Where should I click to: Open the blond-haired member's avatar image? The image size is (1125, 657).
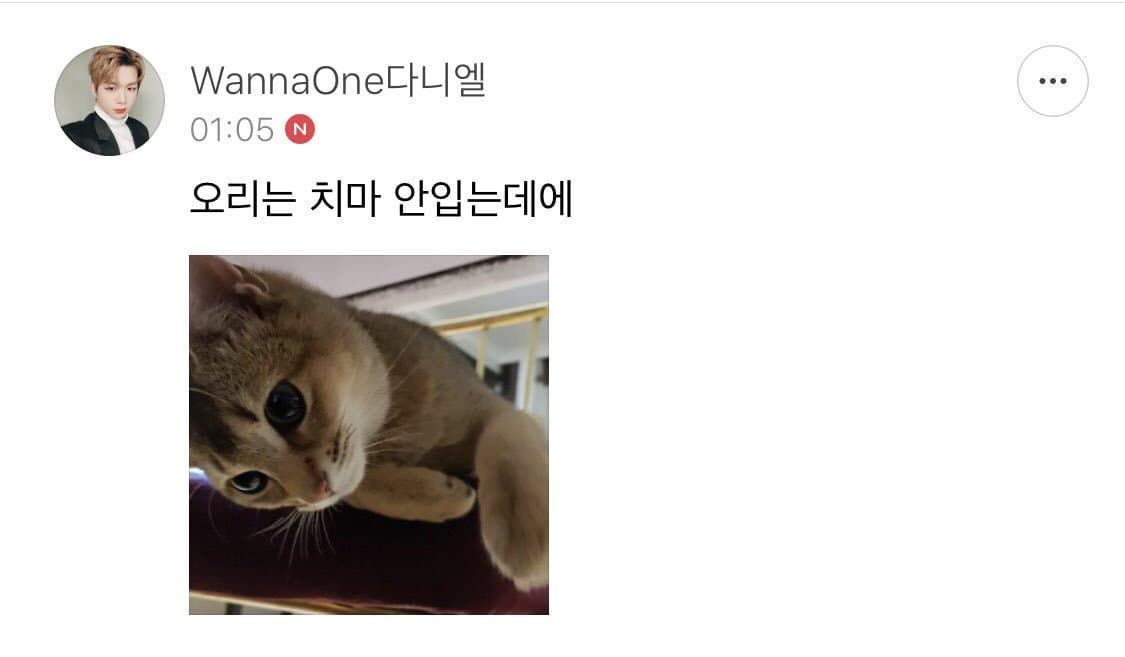pos(109,100)
